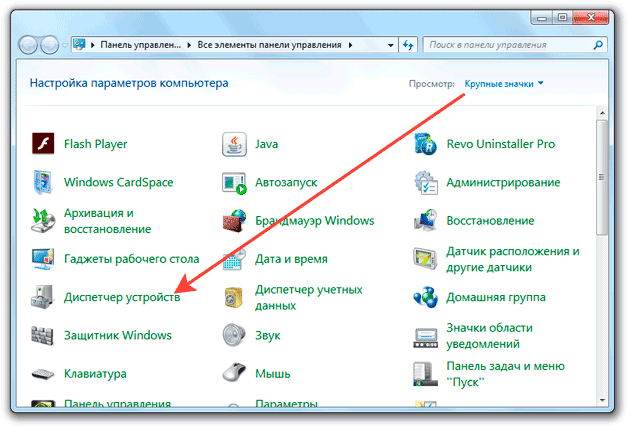Open the Панель задач и меню Пуск icon
This screenshot has height=427, width=628.
[x=425, y=374]
